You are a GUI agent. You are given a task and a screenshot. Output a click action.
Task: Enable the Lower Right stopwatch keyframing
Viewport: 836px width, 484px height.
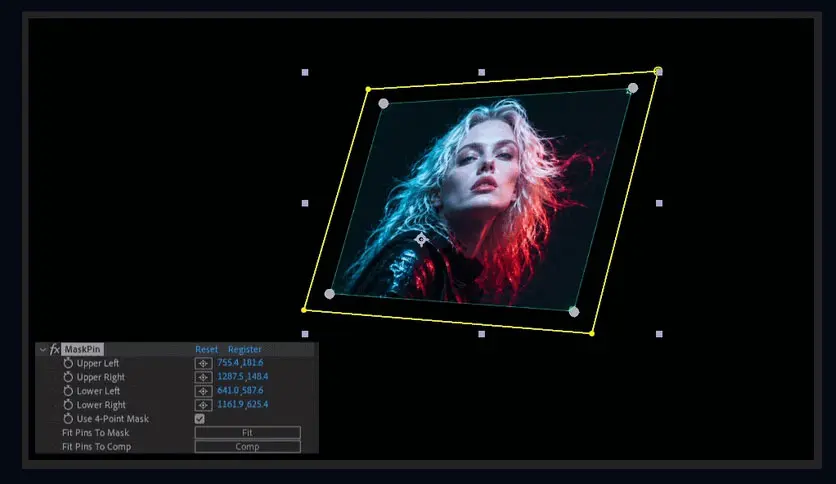(68, 405)
